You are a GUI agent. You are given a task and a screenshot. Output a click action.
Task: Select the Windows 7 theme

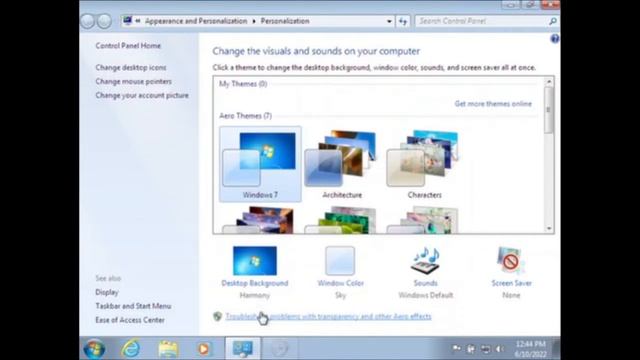click(x=260, y=164)
